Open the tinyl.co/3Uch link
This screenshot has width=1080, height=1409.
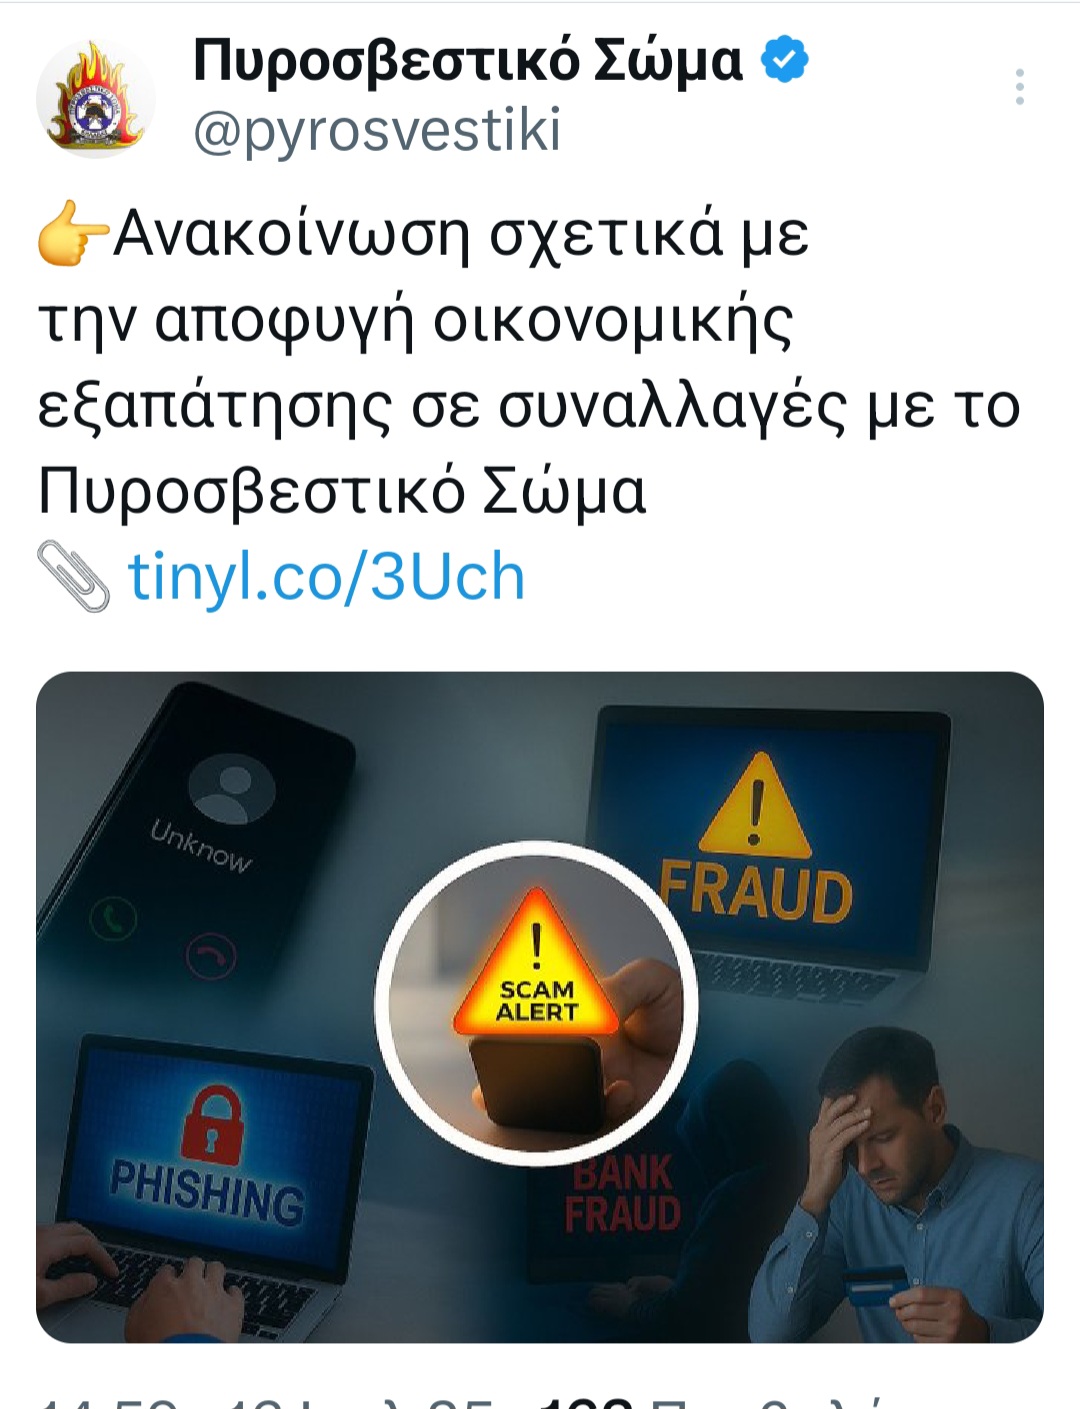click(x=326, y=577)
